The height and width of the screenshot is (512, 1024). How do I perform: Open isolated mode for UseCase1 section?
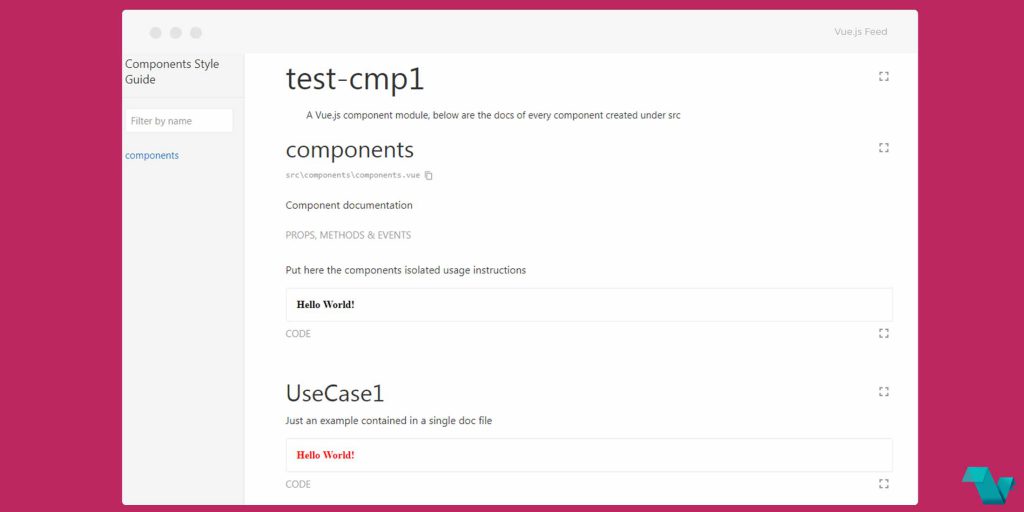pos(884,392)
